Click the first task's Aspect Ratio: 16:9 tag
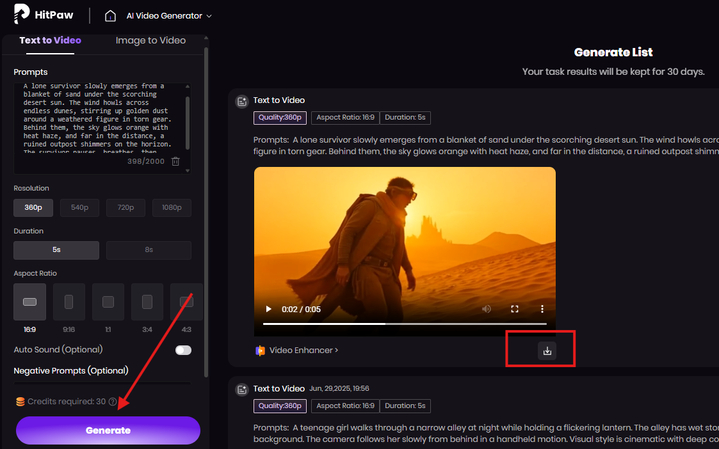Viewport: 719px width, 449px height. pos(345,117)
